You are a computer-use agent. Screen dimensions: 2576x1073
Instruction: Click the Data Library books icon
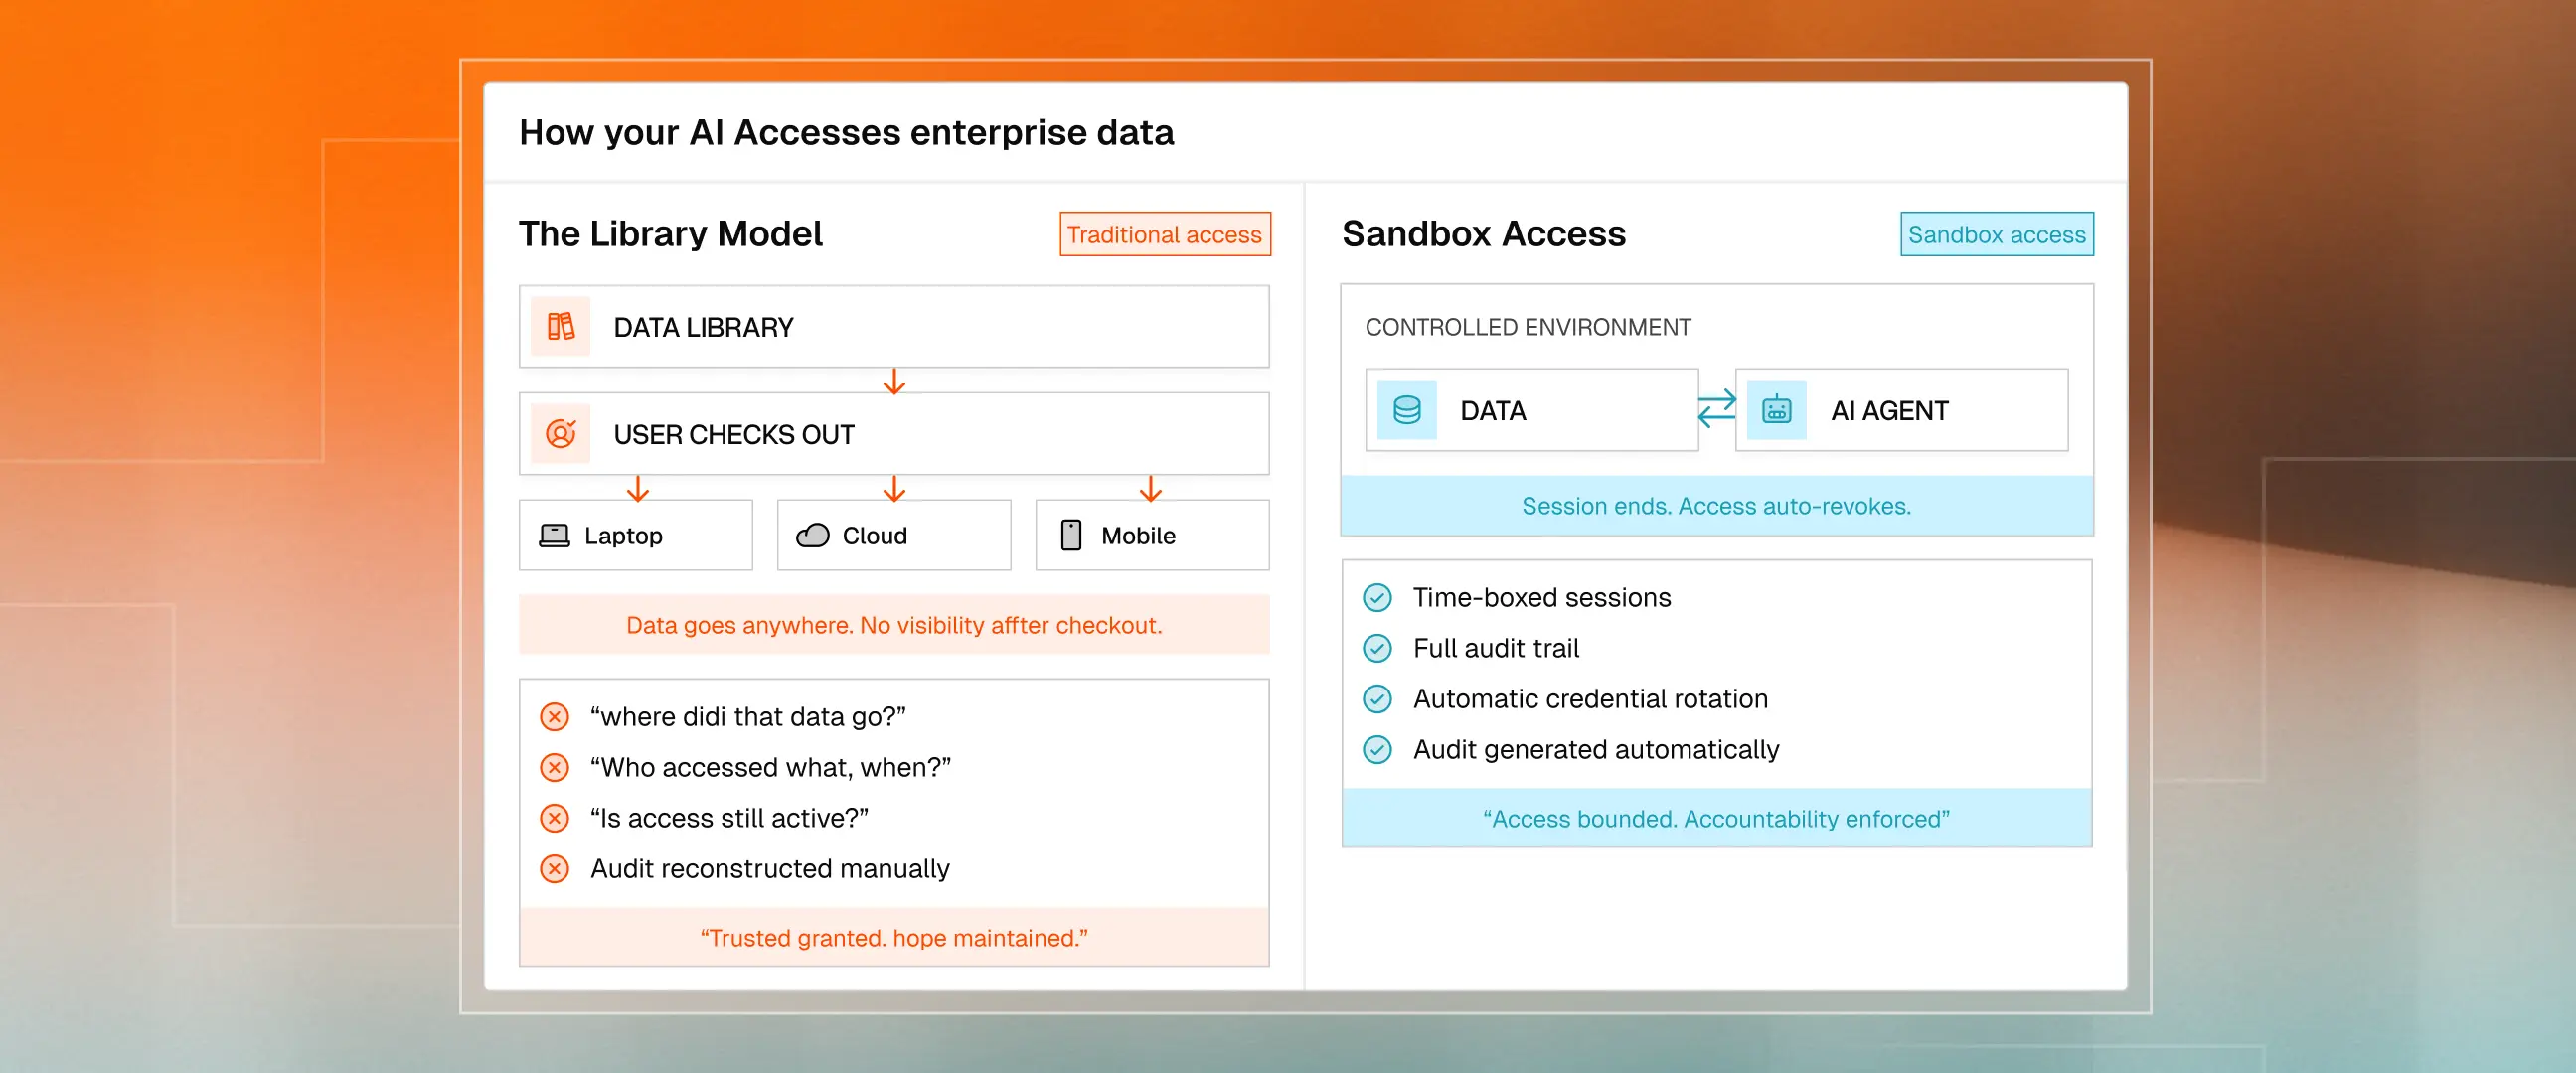click(560, 327)
